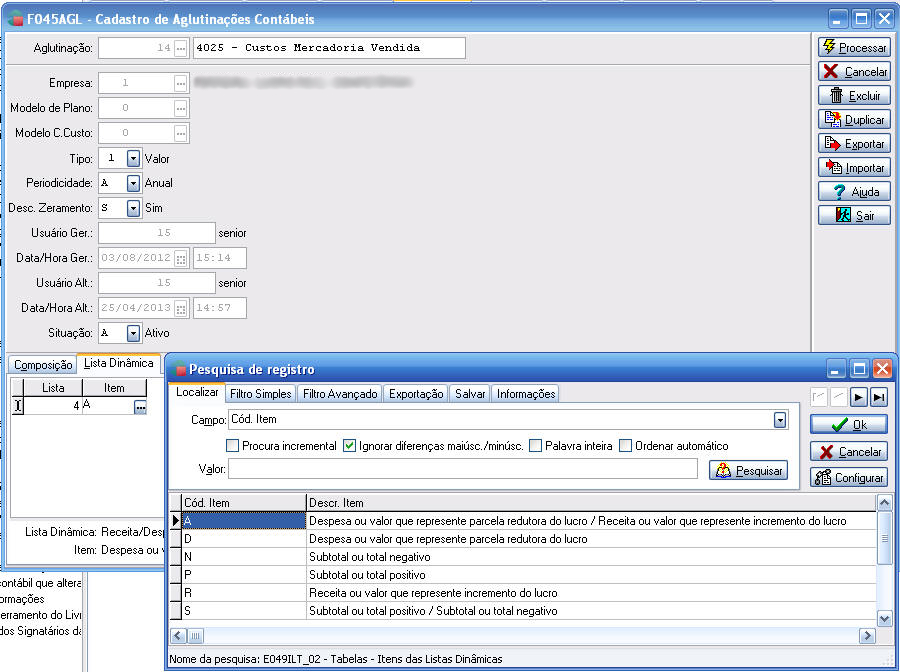The width and height of the screenshot is (900, 672).
Task: Click Lista cell with value 4
Action: 53,406
